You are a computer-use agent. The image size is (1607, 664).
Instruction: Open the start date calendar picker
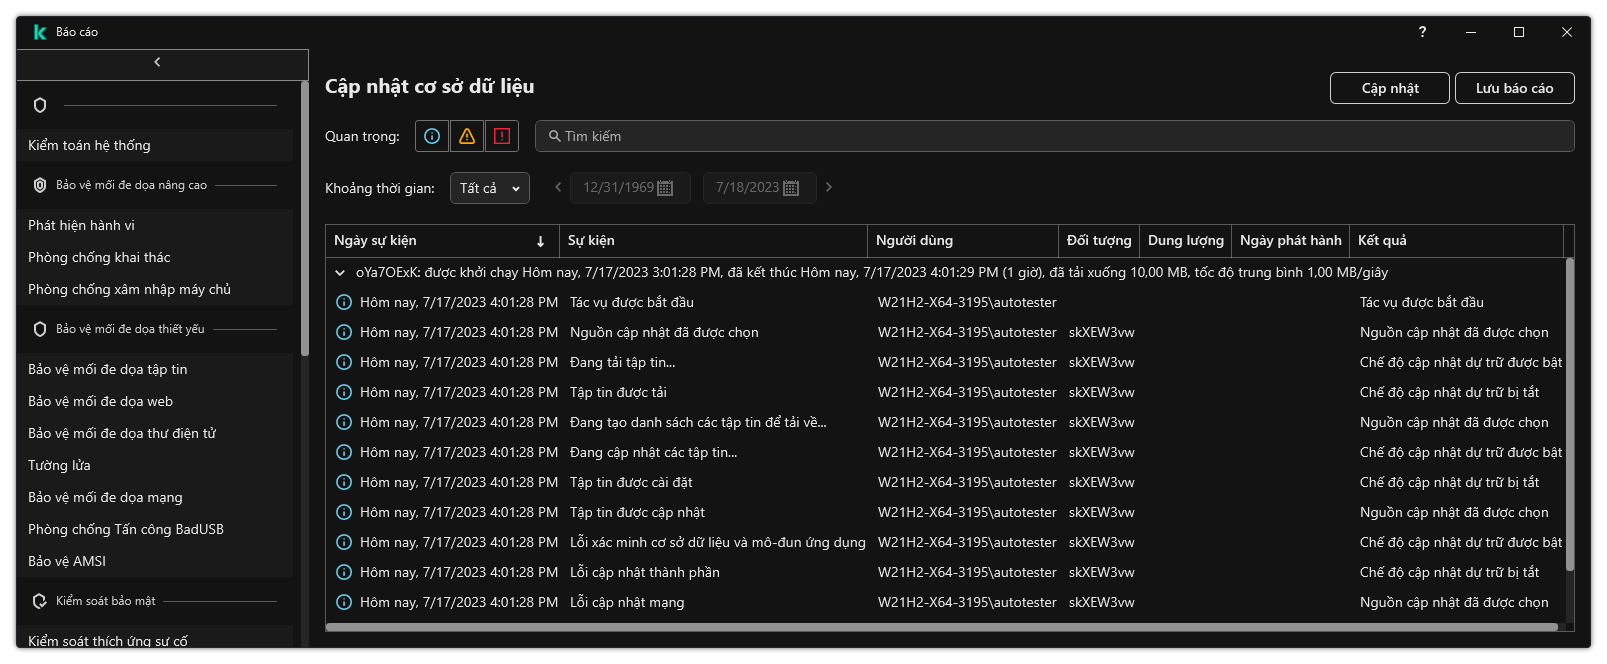[665, 188]
